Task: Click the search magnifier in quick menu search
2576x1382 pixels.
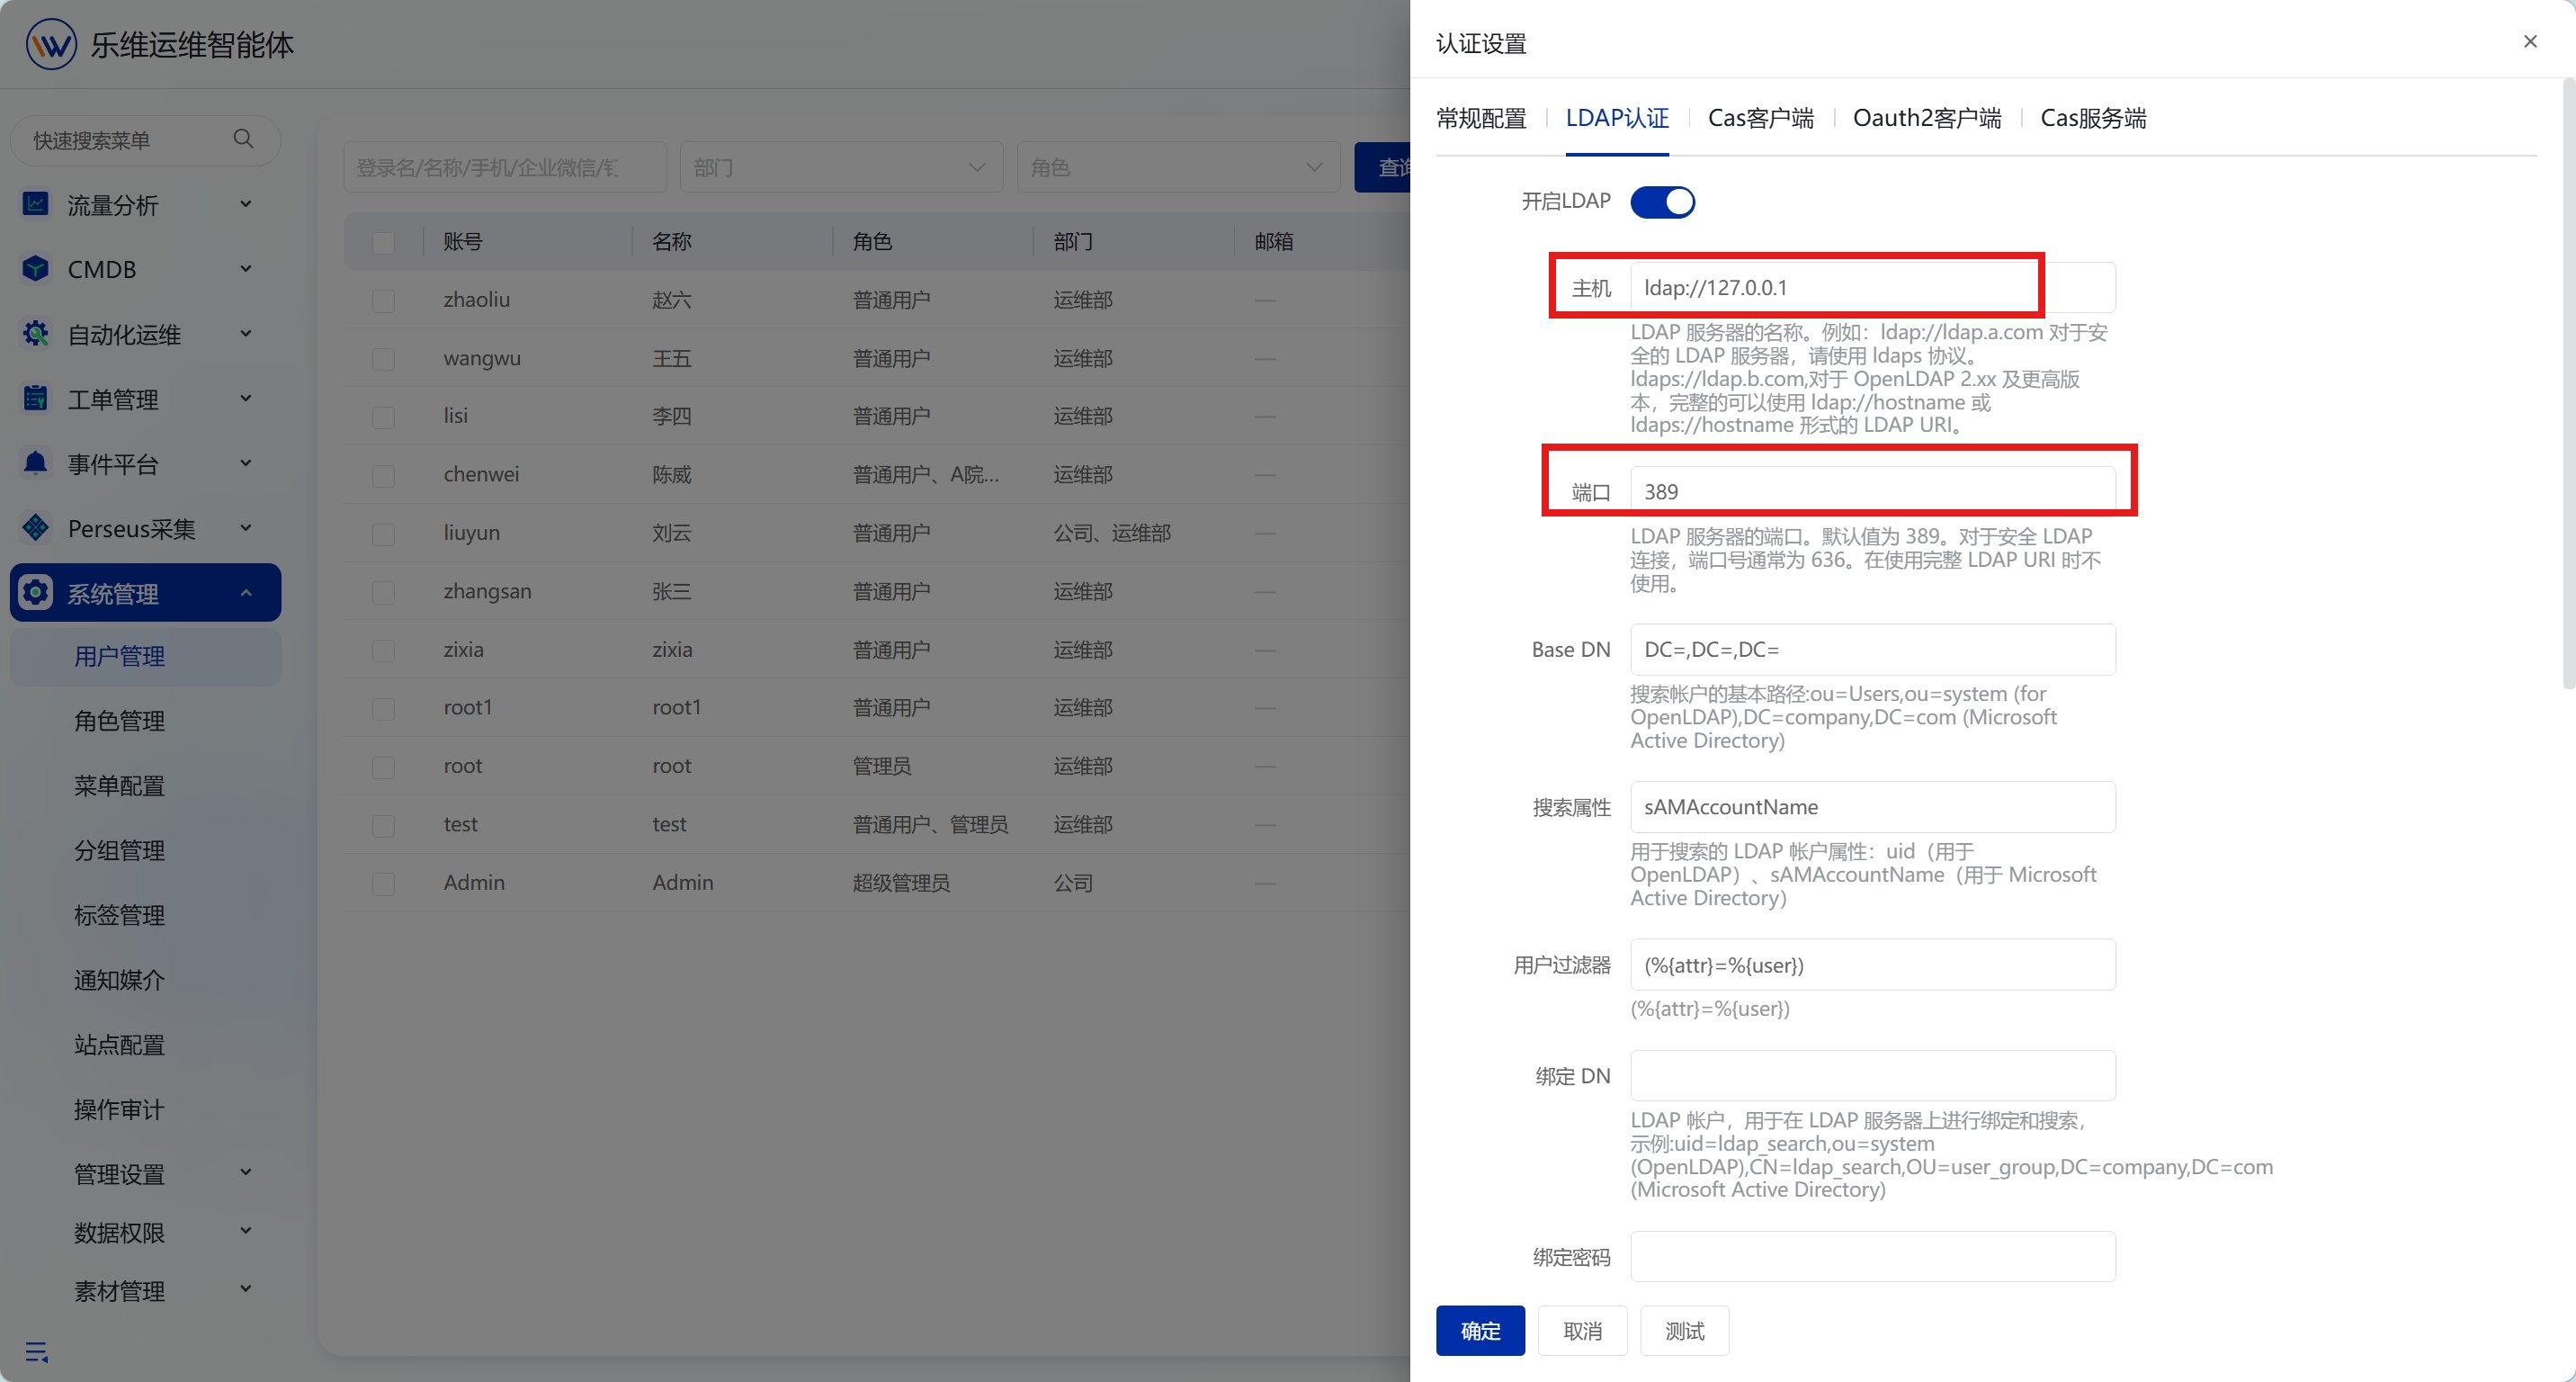Action: point(243,139)
